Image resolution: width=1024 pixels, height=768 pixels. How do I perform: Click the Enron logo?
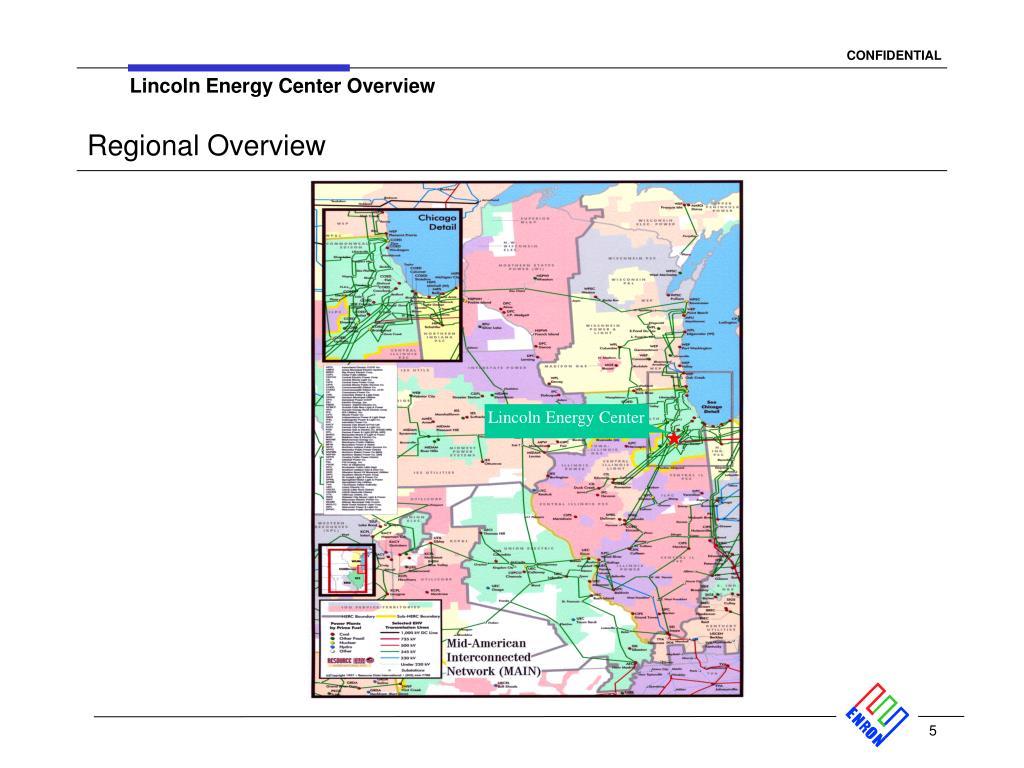[x=876, y=715]
